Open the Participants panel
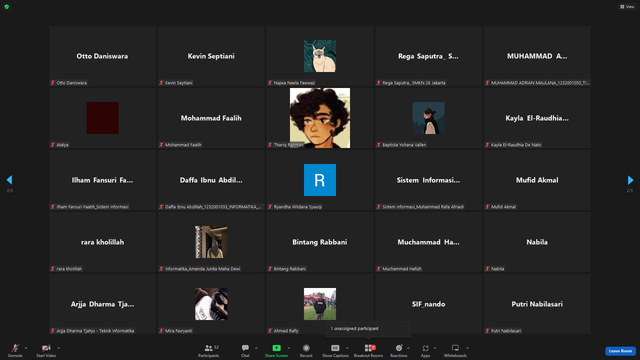This screenshot has height=360, width=640. coord(209,350)
